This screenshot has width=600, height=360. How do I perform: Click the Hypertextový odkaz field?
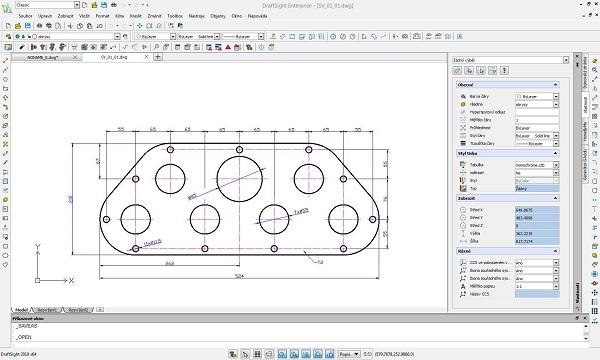pyautogui.click(x=537, y=112)
